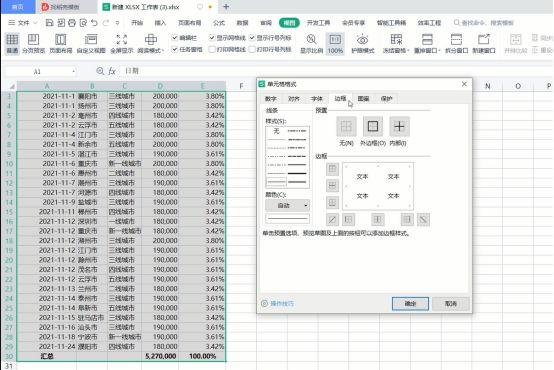Click the formula bar input field

pos(336,71)
